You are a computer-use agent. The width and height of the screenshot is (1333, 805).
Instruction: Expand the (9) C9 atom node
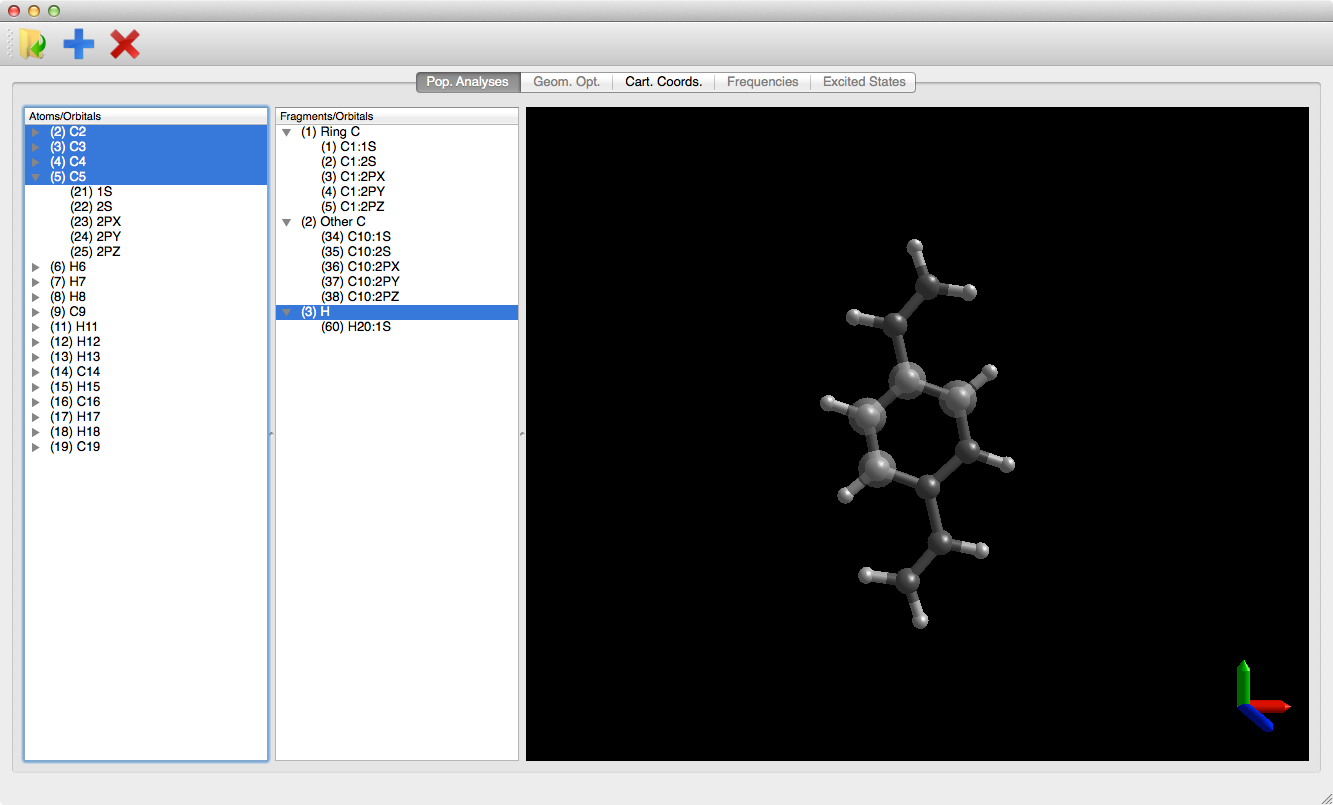(36, 312)
